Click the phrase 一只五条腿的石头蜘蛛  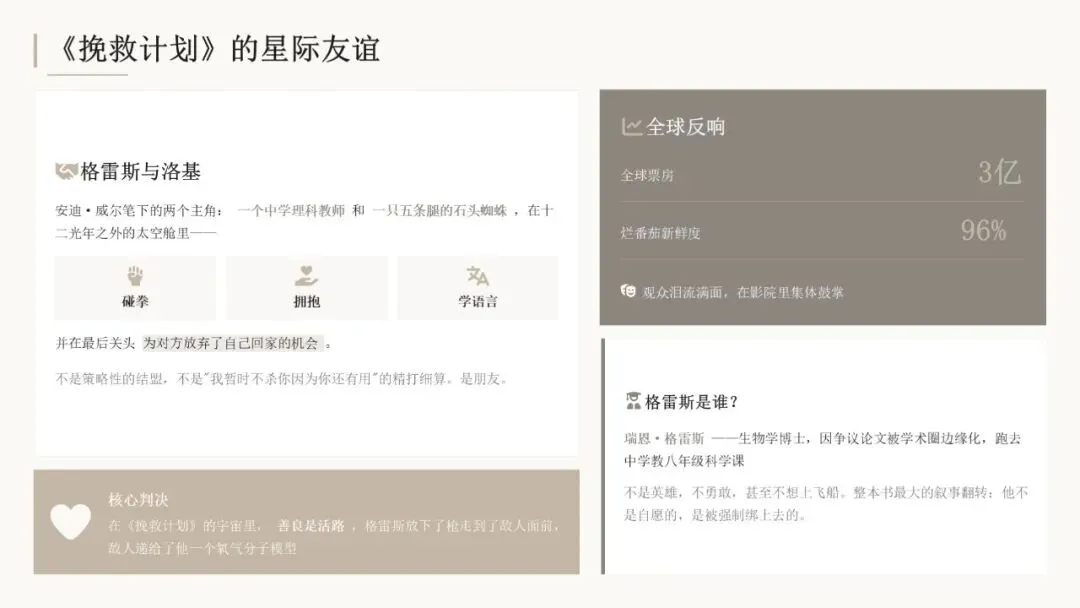[x=439, y=210]
